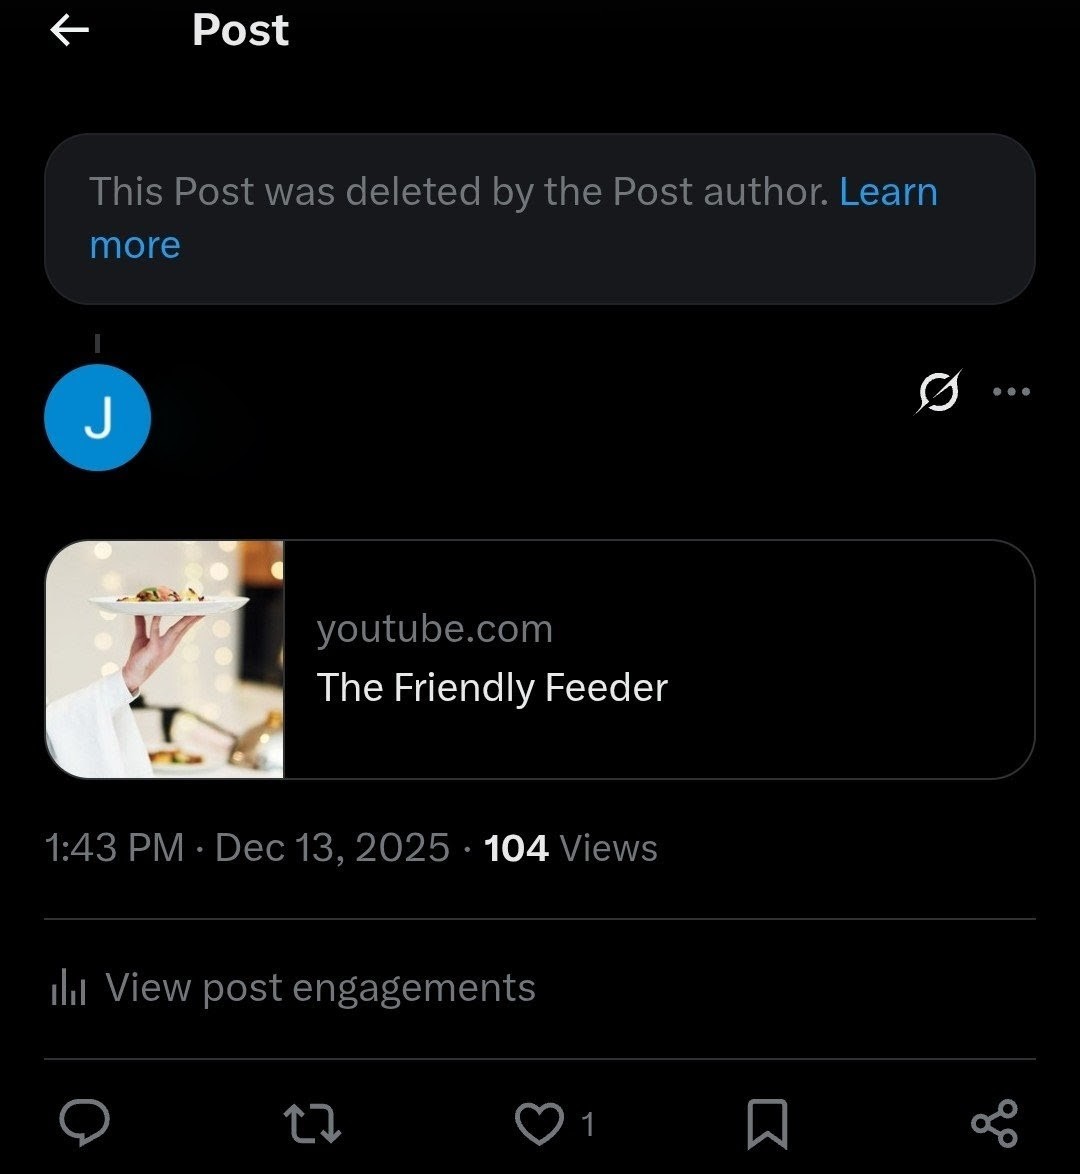Click the bar chart analytics icon
The height and width of the screenshot is (1174, 1080).
pyautogui.click(x=68, y=989)
